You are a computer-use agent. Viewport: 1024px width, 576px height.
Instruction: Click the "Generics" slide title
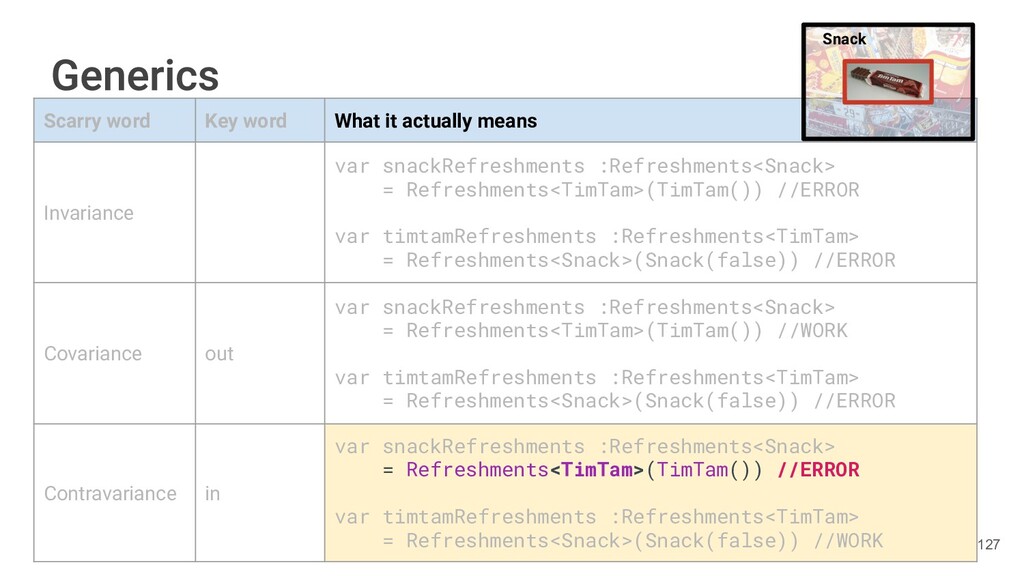click(135, 75)
